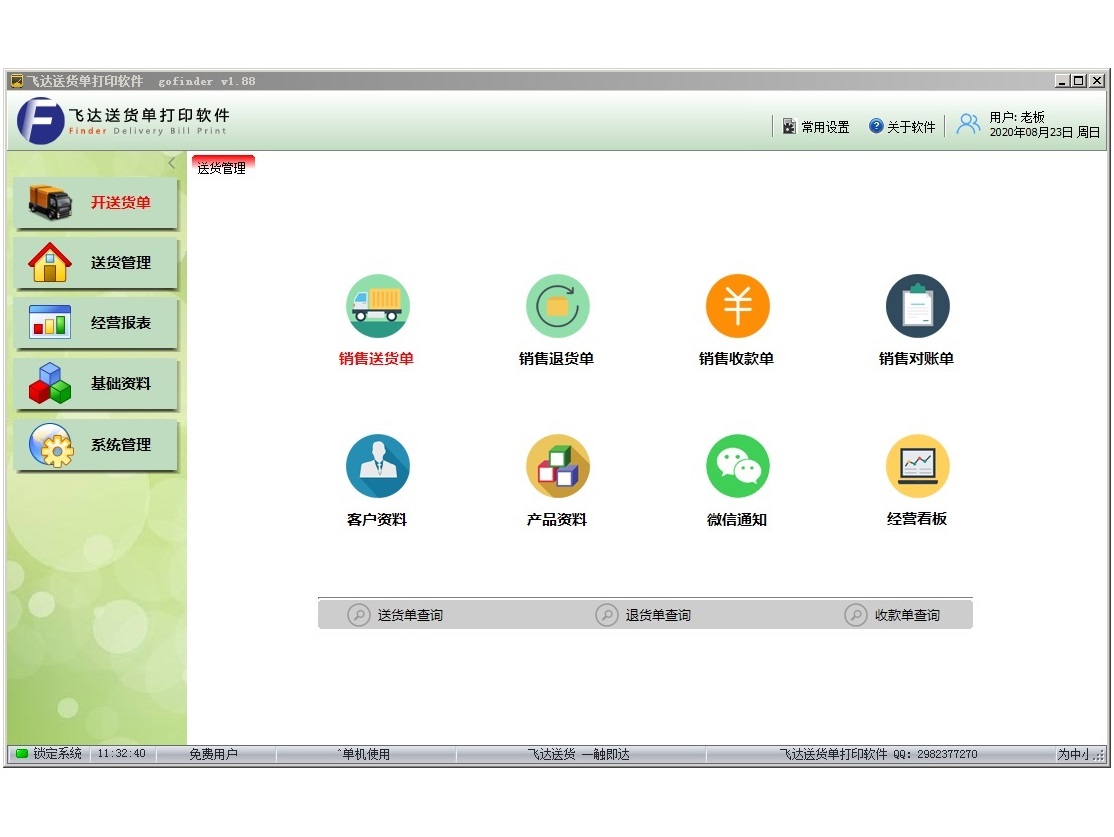The image size is (1114, 837).
Task: Click 退货单查询 search link
Action: click(645, 615)
